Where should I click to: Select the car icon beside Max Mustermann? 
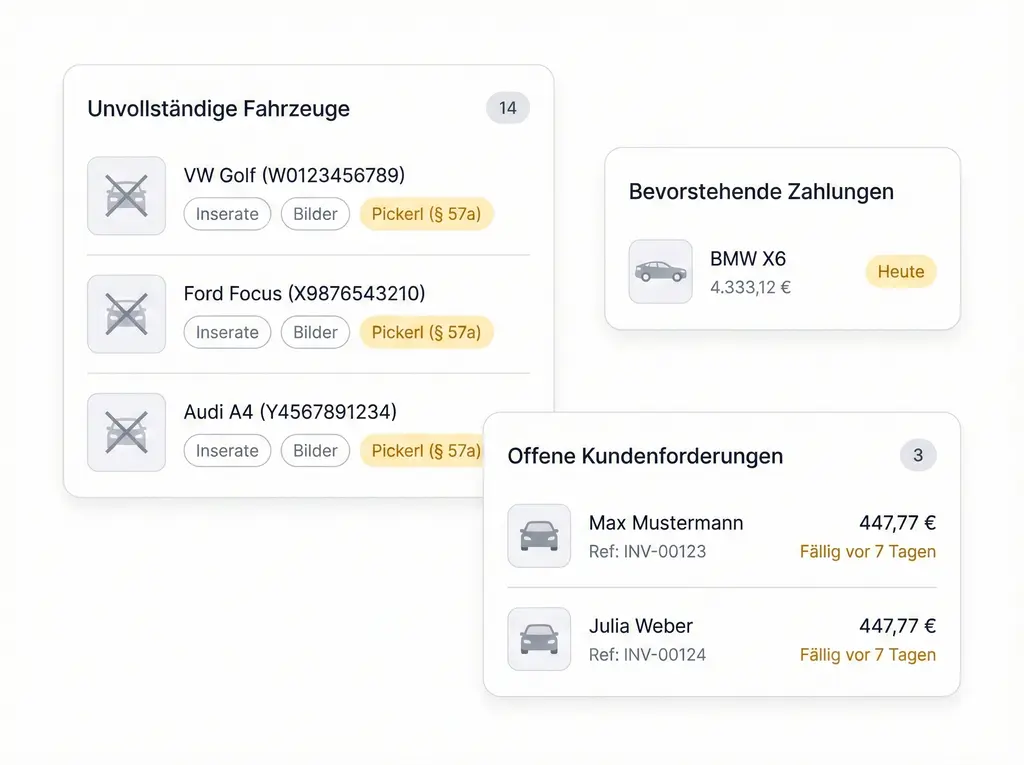click(x=539, y=536)
